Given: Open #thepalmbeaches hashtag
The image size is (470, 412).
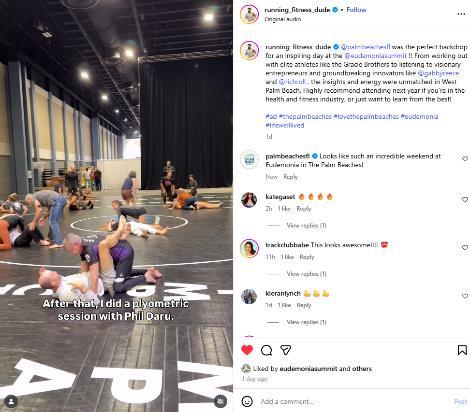Looking at the screenshot, I should [305, 116].
